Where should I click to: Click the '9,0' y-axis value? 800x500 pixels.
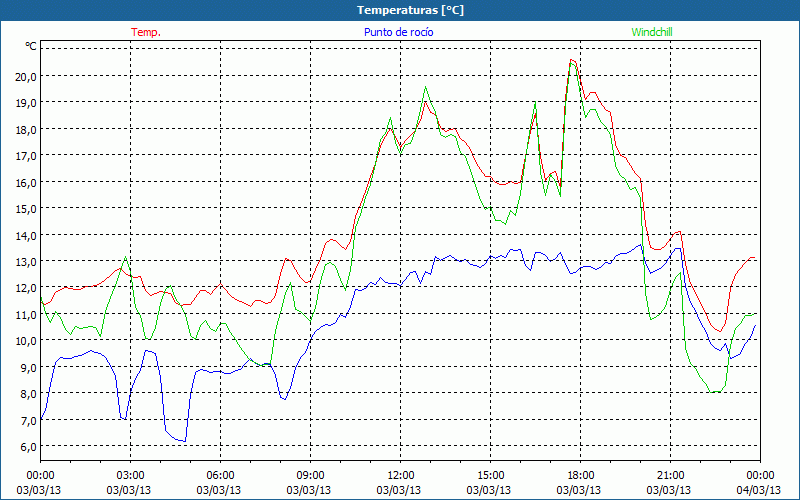pyautogui.click(x=29, y=368)
